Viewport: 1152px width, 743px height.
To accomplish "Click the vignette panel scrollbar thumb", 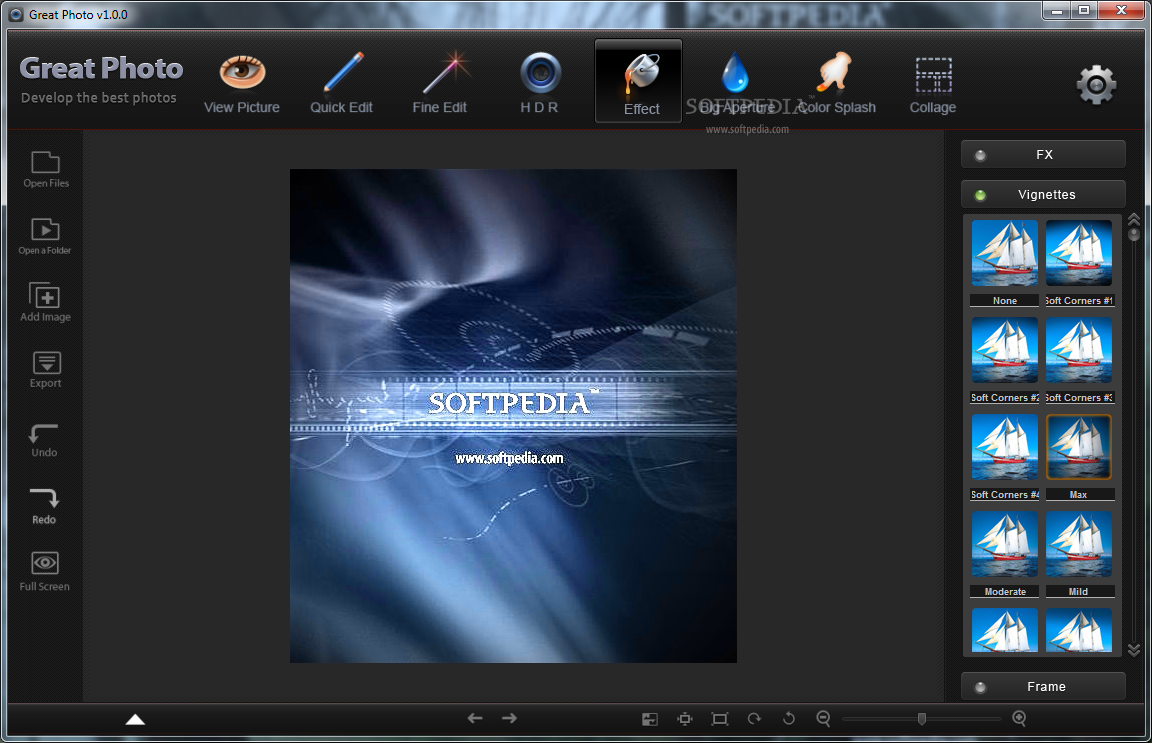I will pyautogui.click(x=1134, y=234).
